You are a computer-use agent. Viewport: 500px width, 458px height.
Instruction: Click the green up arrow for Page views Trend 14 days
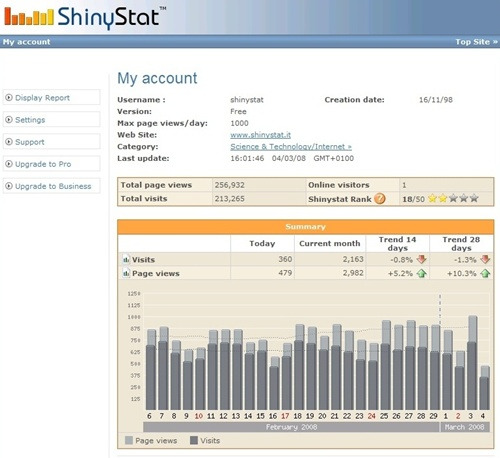coord(422,273)
